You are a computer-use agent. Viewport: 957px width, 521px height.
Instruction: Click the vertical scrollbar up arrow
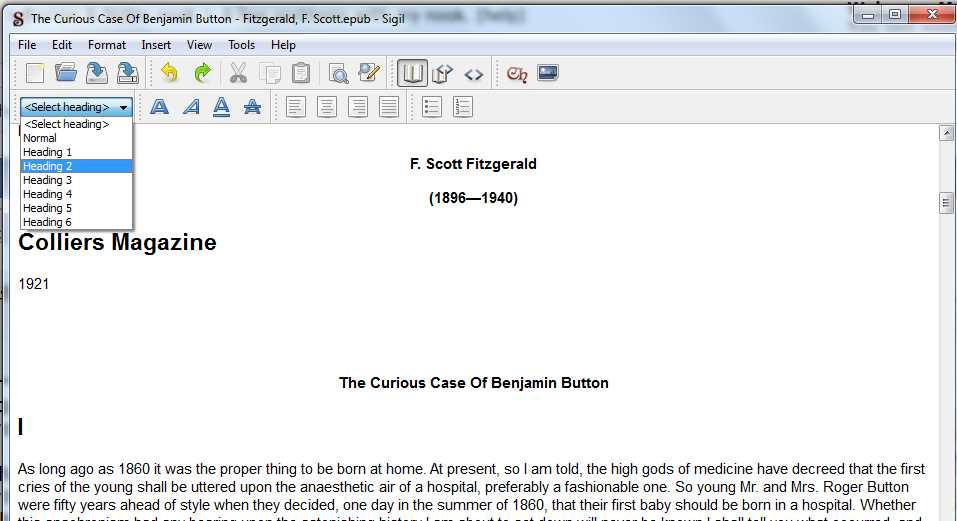coord(946,132)
